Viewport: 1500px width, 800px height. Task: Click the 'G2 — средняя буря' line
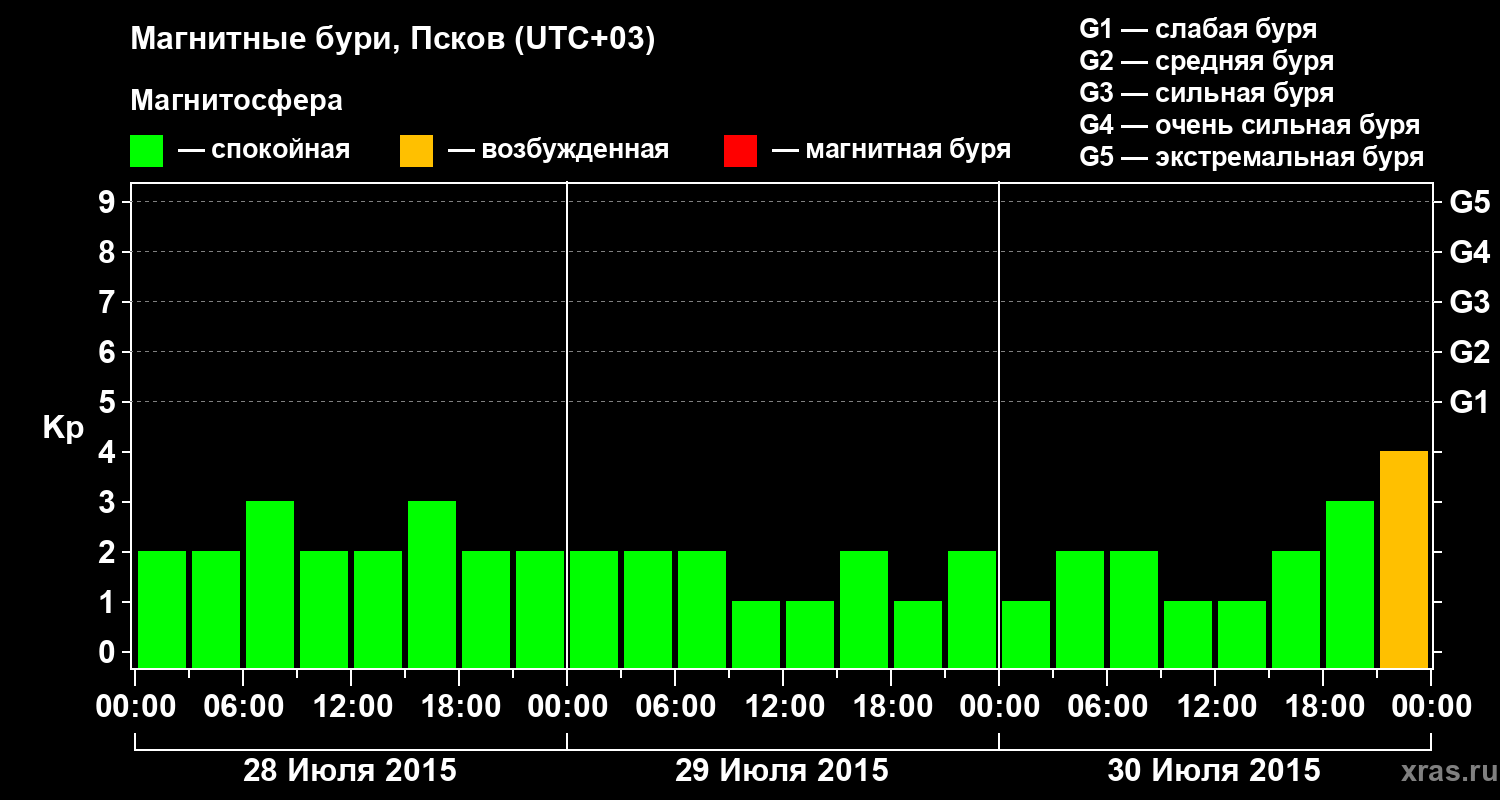pyautogui.click(x=1207, y=61)
